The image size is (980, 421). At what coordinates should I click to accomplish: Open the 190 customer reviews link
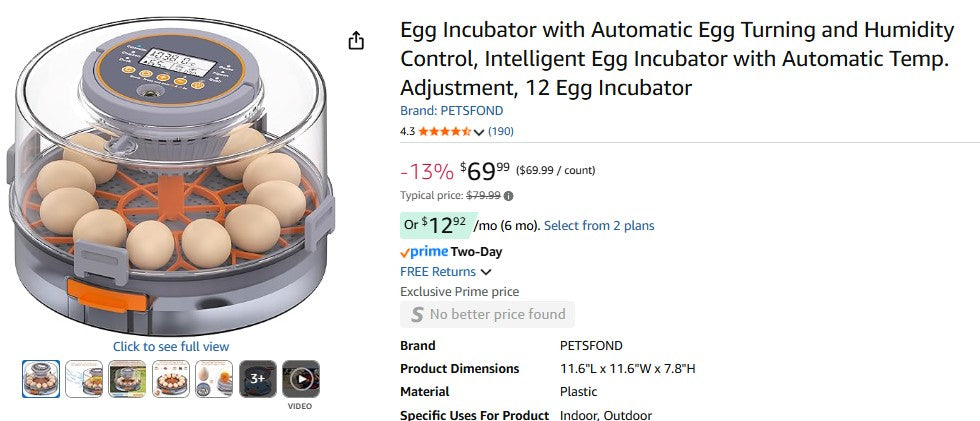tap(501, 131)
